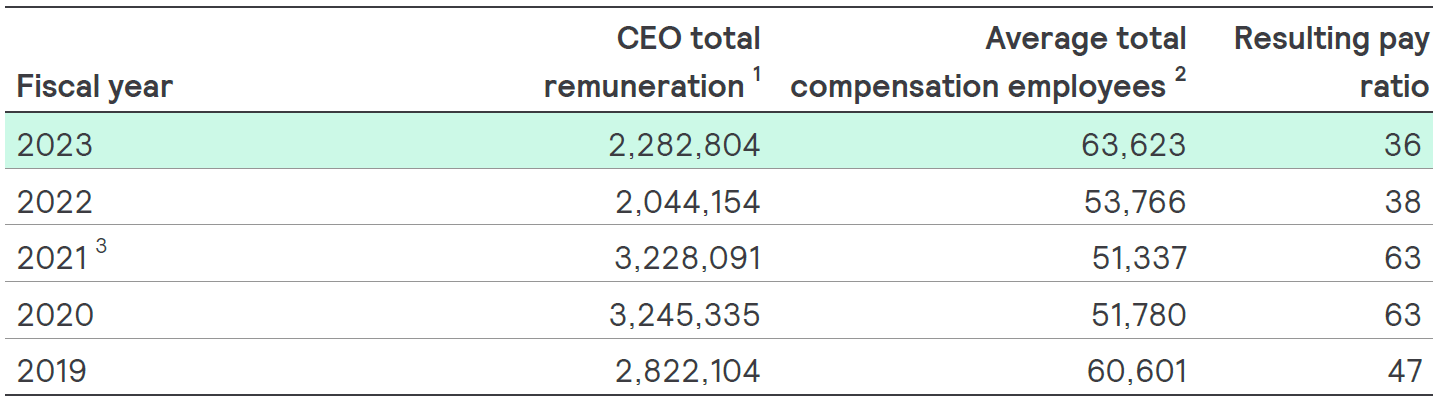The width and height of the screenshot is (1438, 398).
Task: Click pay ratio 36 in highlighted row
Action: 1404,145
